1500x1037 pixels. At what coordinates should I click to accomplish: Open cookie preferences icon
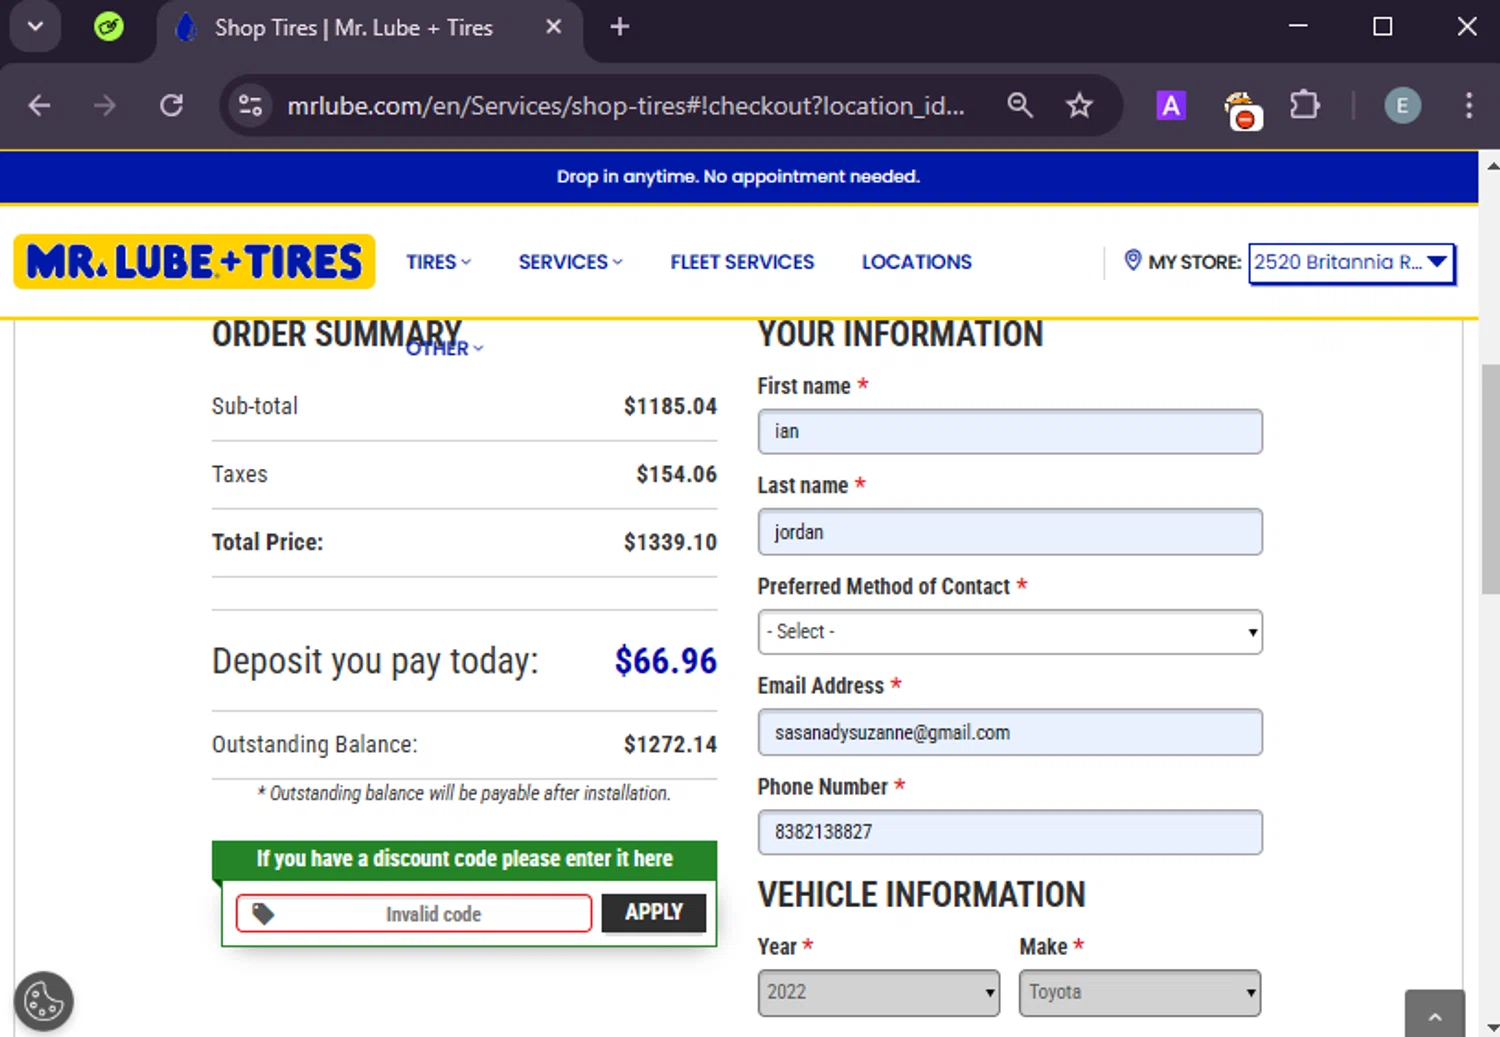tap(44, 1001)
